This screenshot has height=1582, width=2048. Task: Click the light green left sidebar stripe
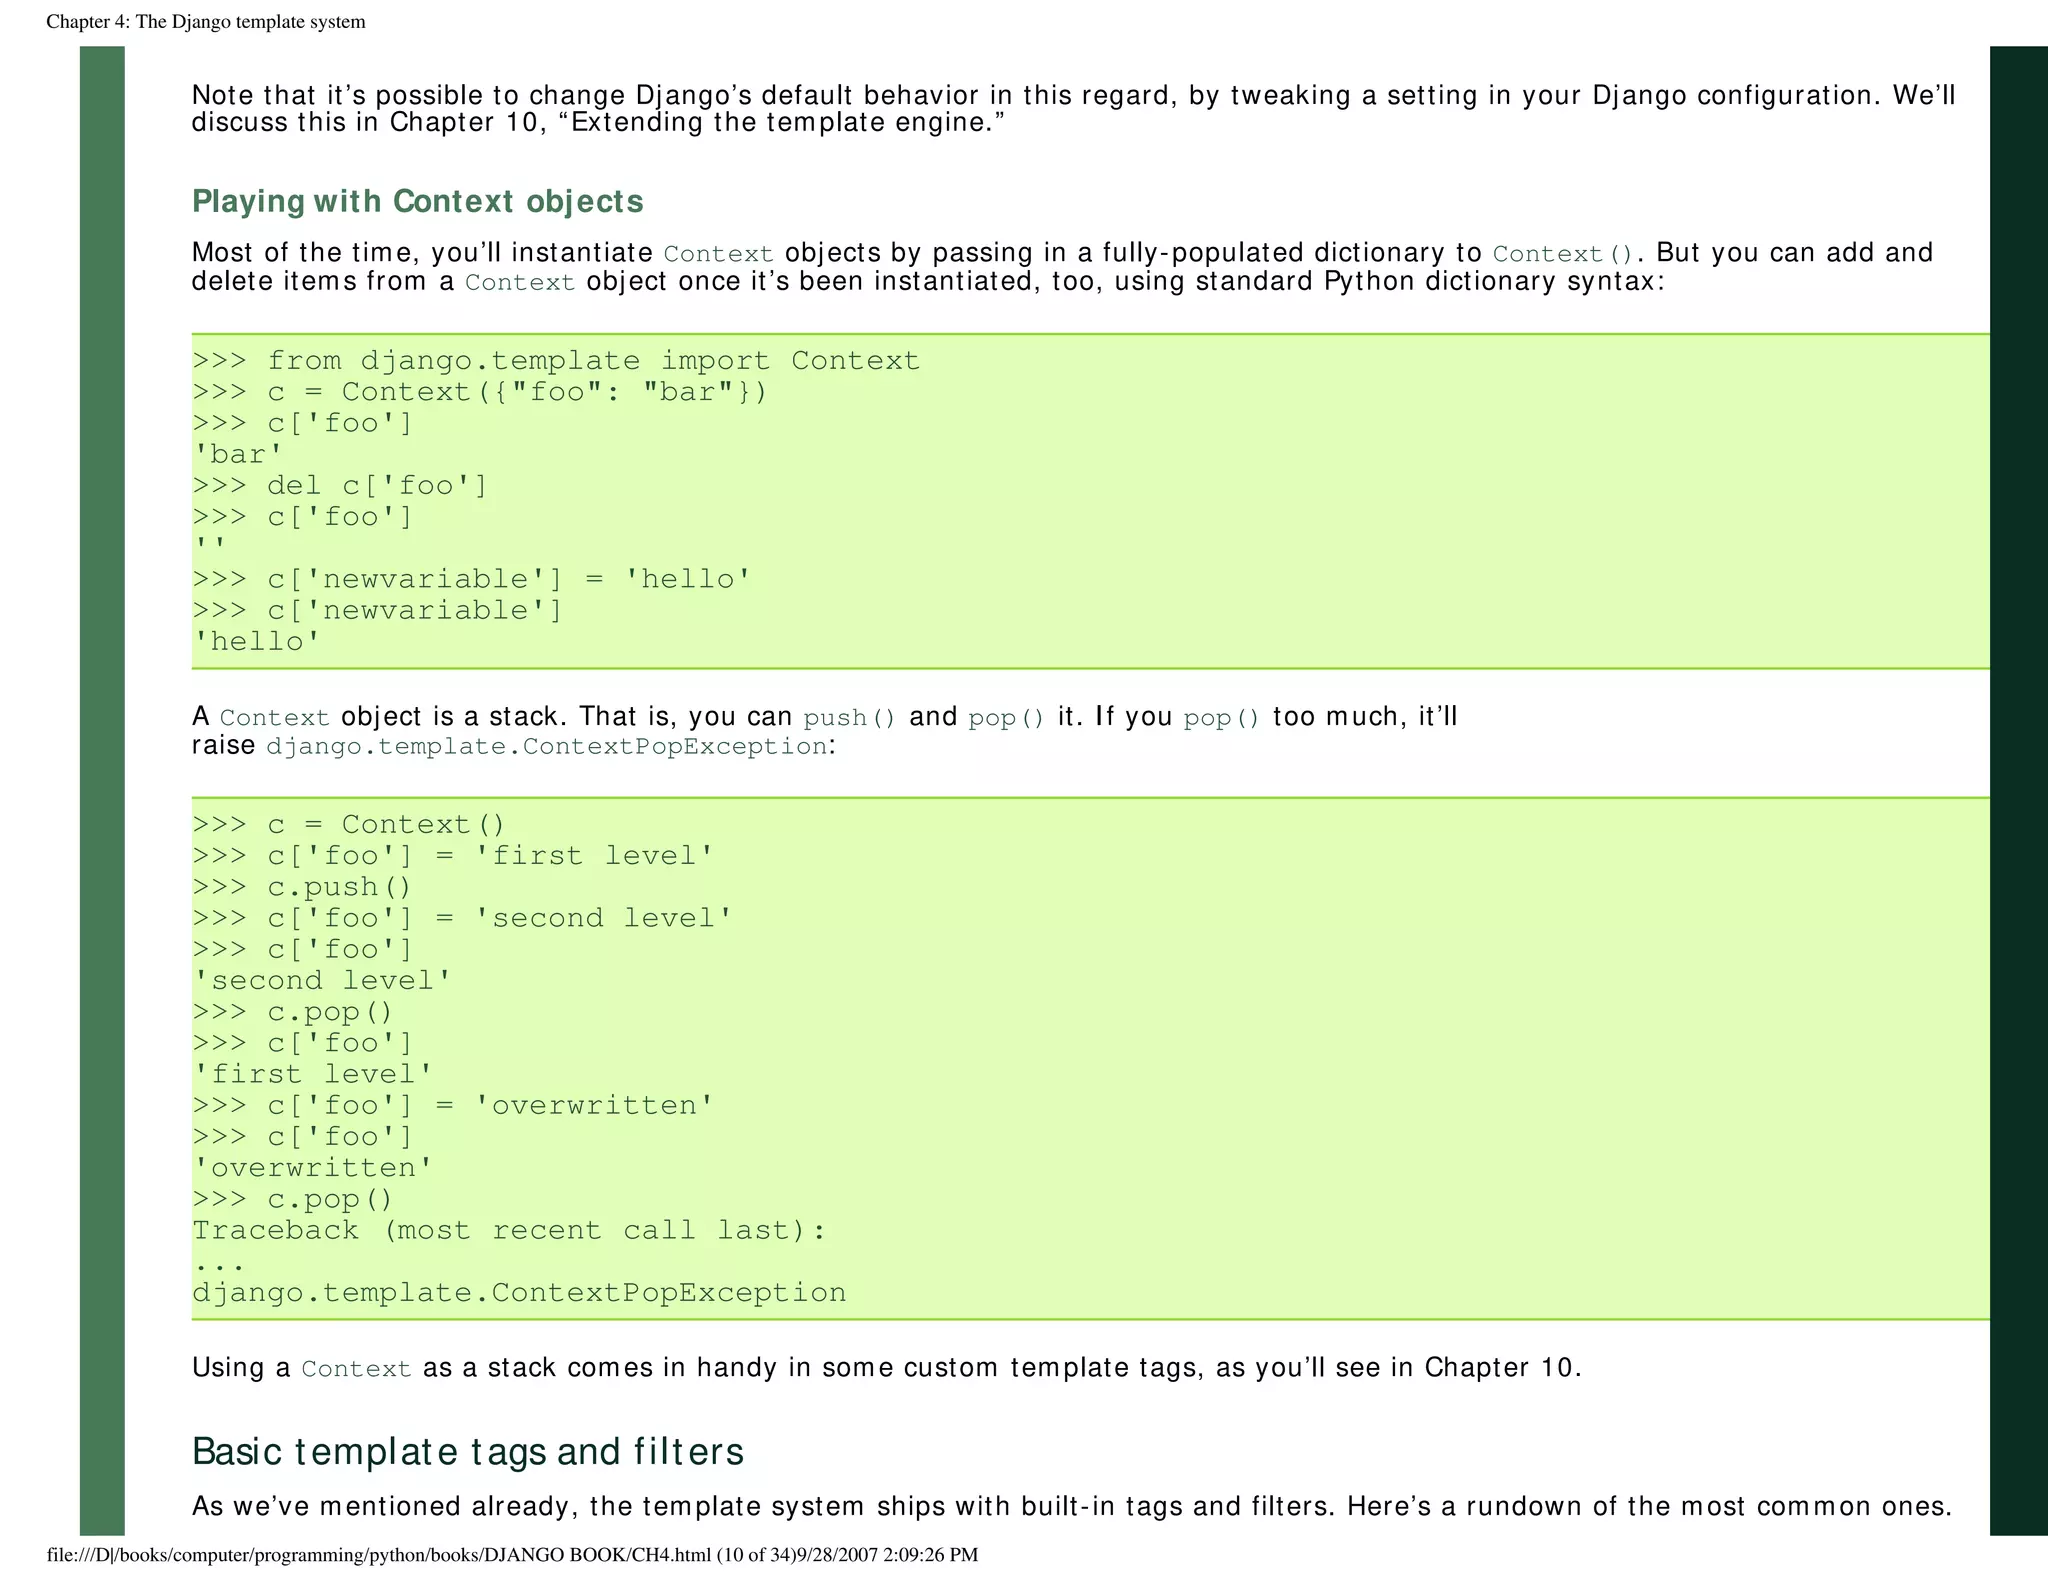click(x=102, y=790)
